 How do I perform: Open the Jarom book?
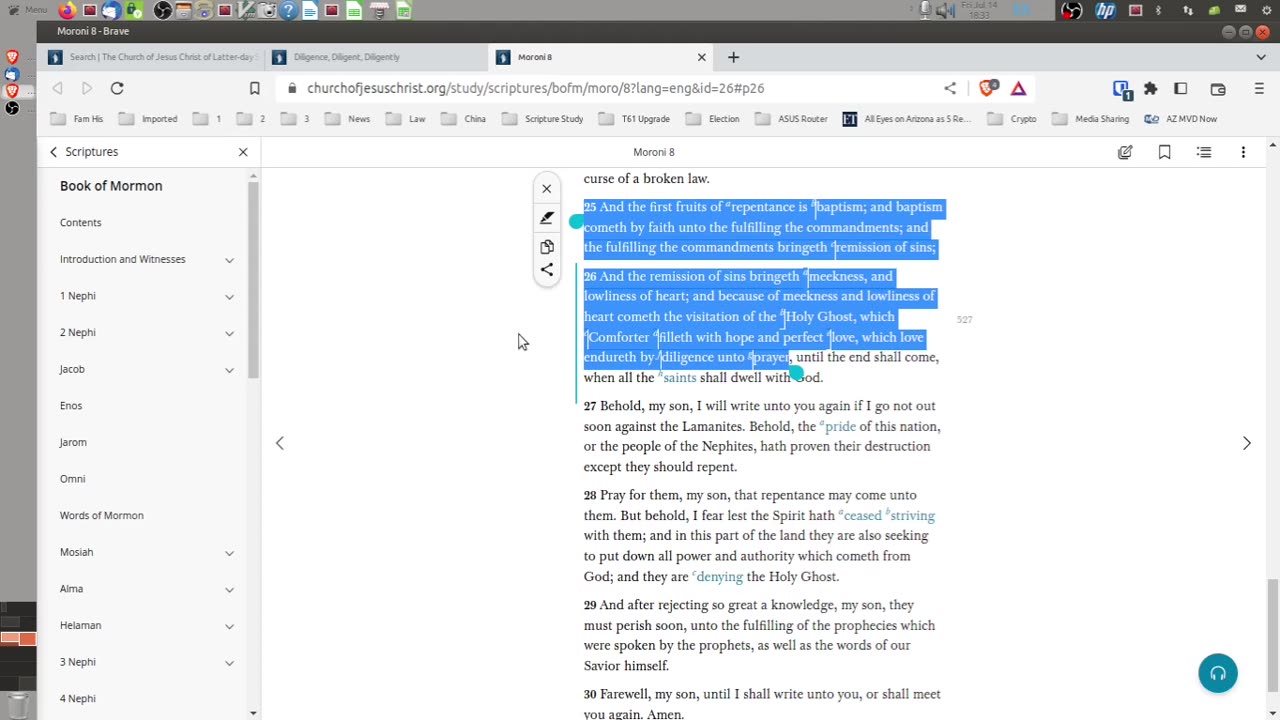point(73,442)
